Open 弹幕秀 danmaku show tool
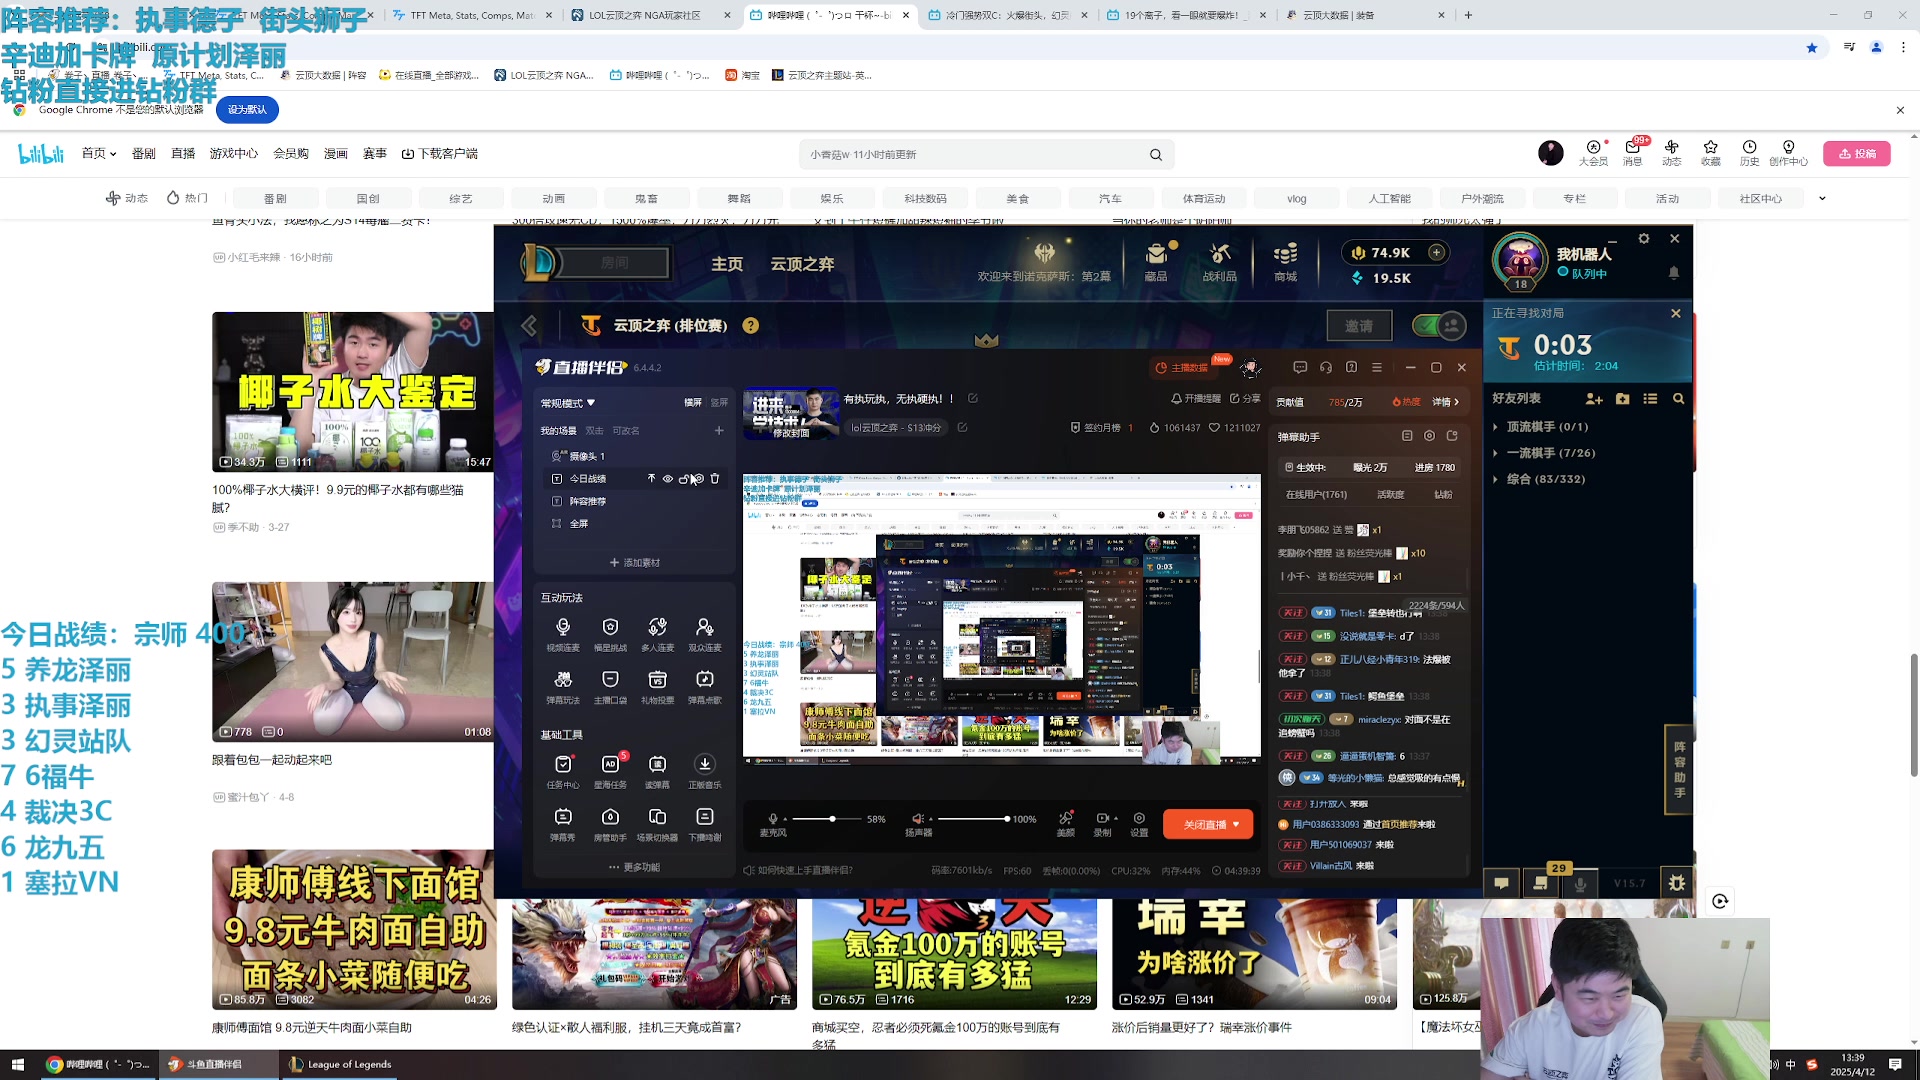1920x1080 pixels. click(x=563, y=824)
